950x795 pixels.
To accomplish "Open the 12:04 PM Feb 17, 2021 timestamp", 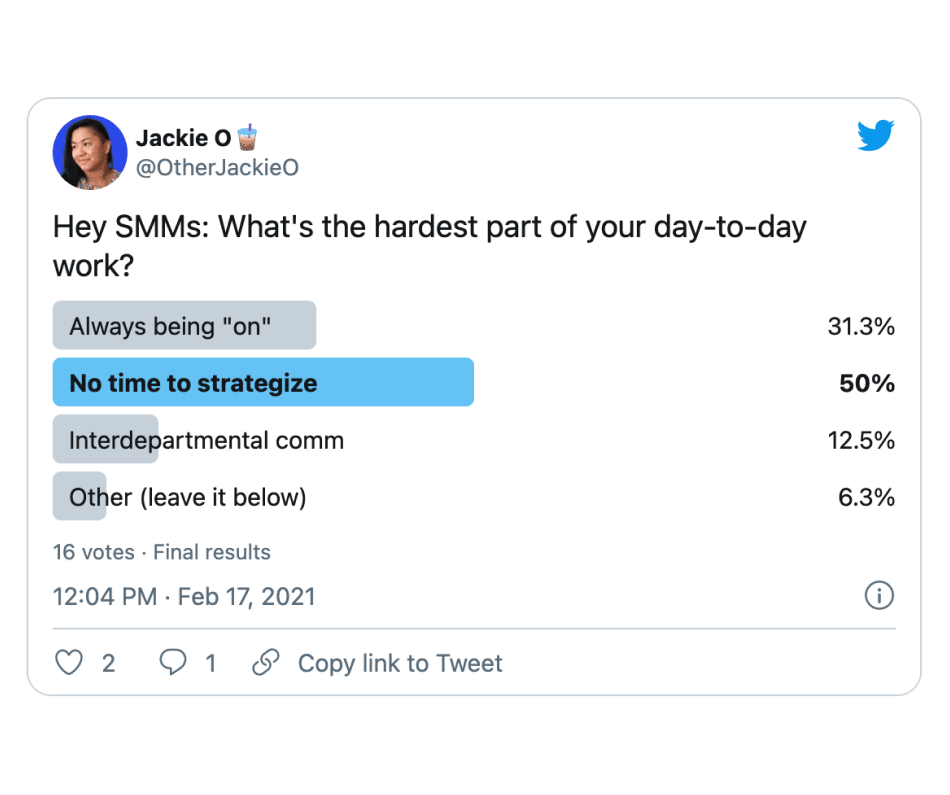I will (x=184, y=597).
